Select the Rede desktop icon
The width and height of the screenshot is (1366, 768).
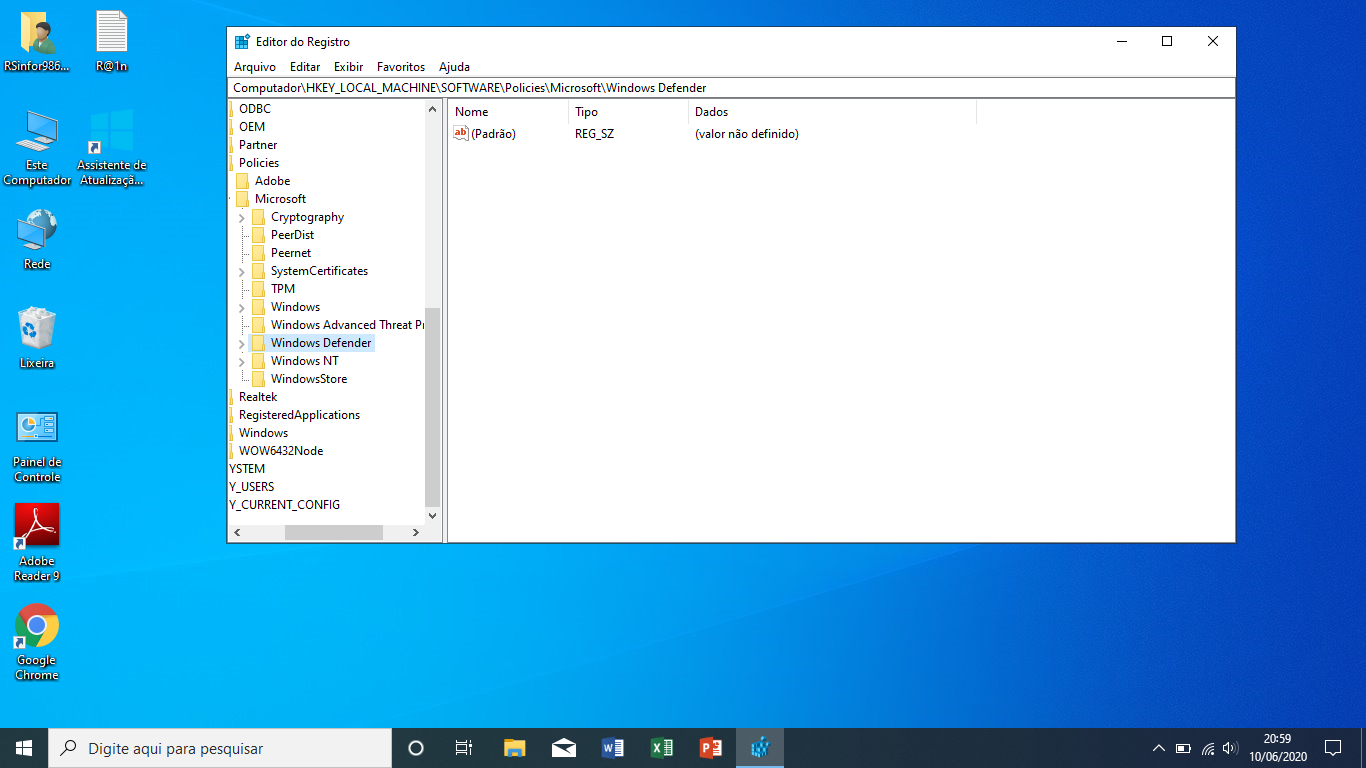click(x=37, y=239)
